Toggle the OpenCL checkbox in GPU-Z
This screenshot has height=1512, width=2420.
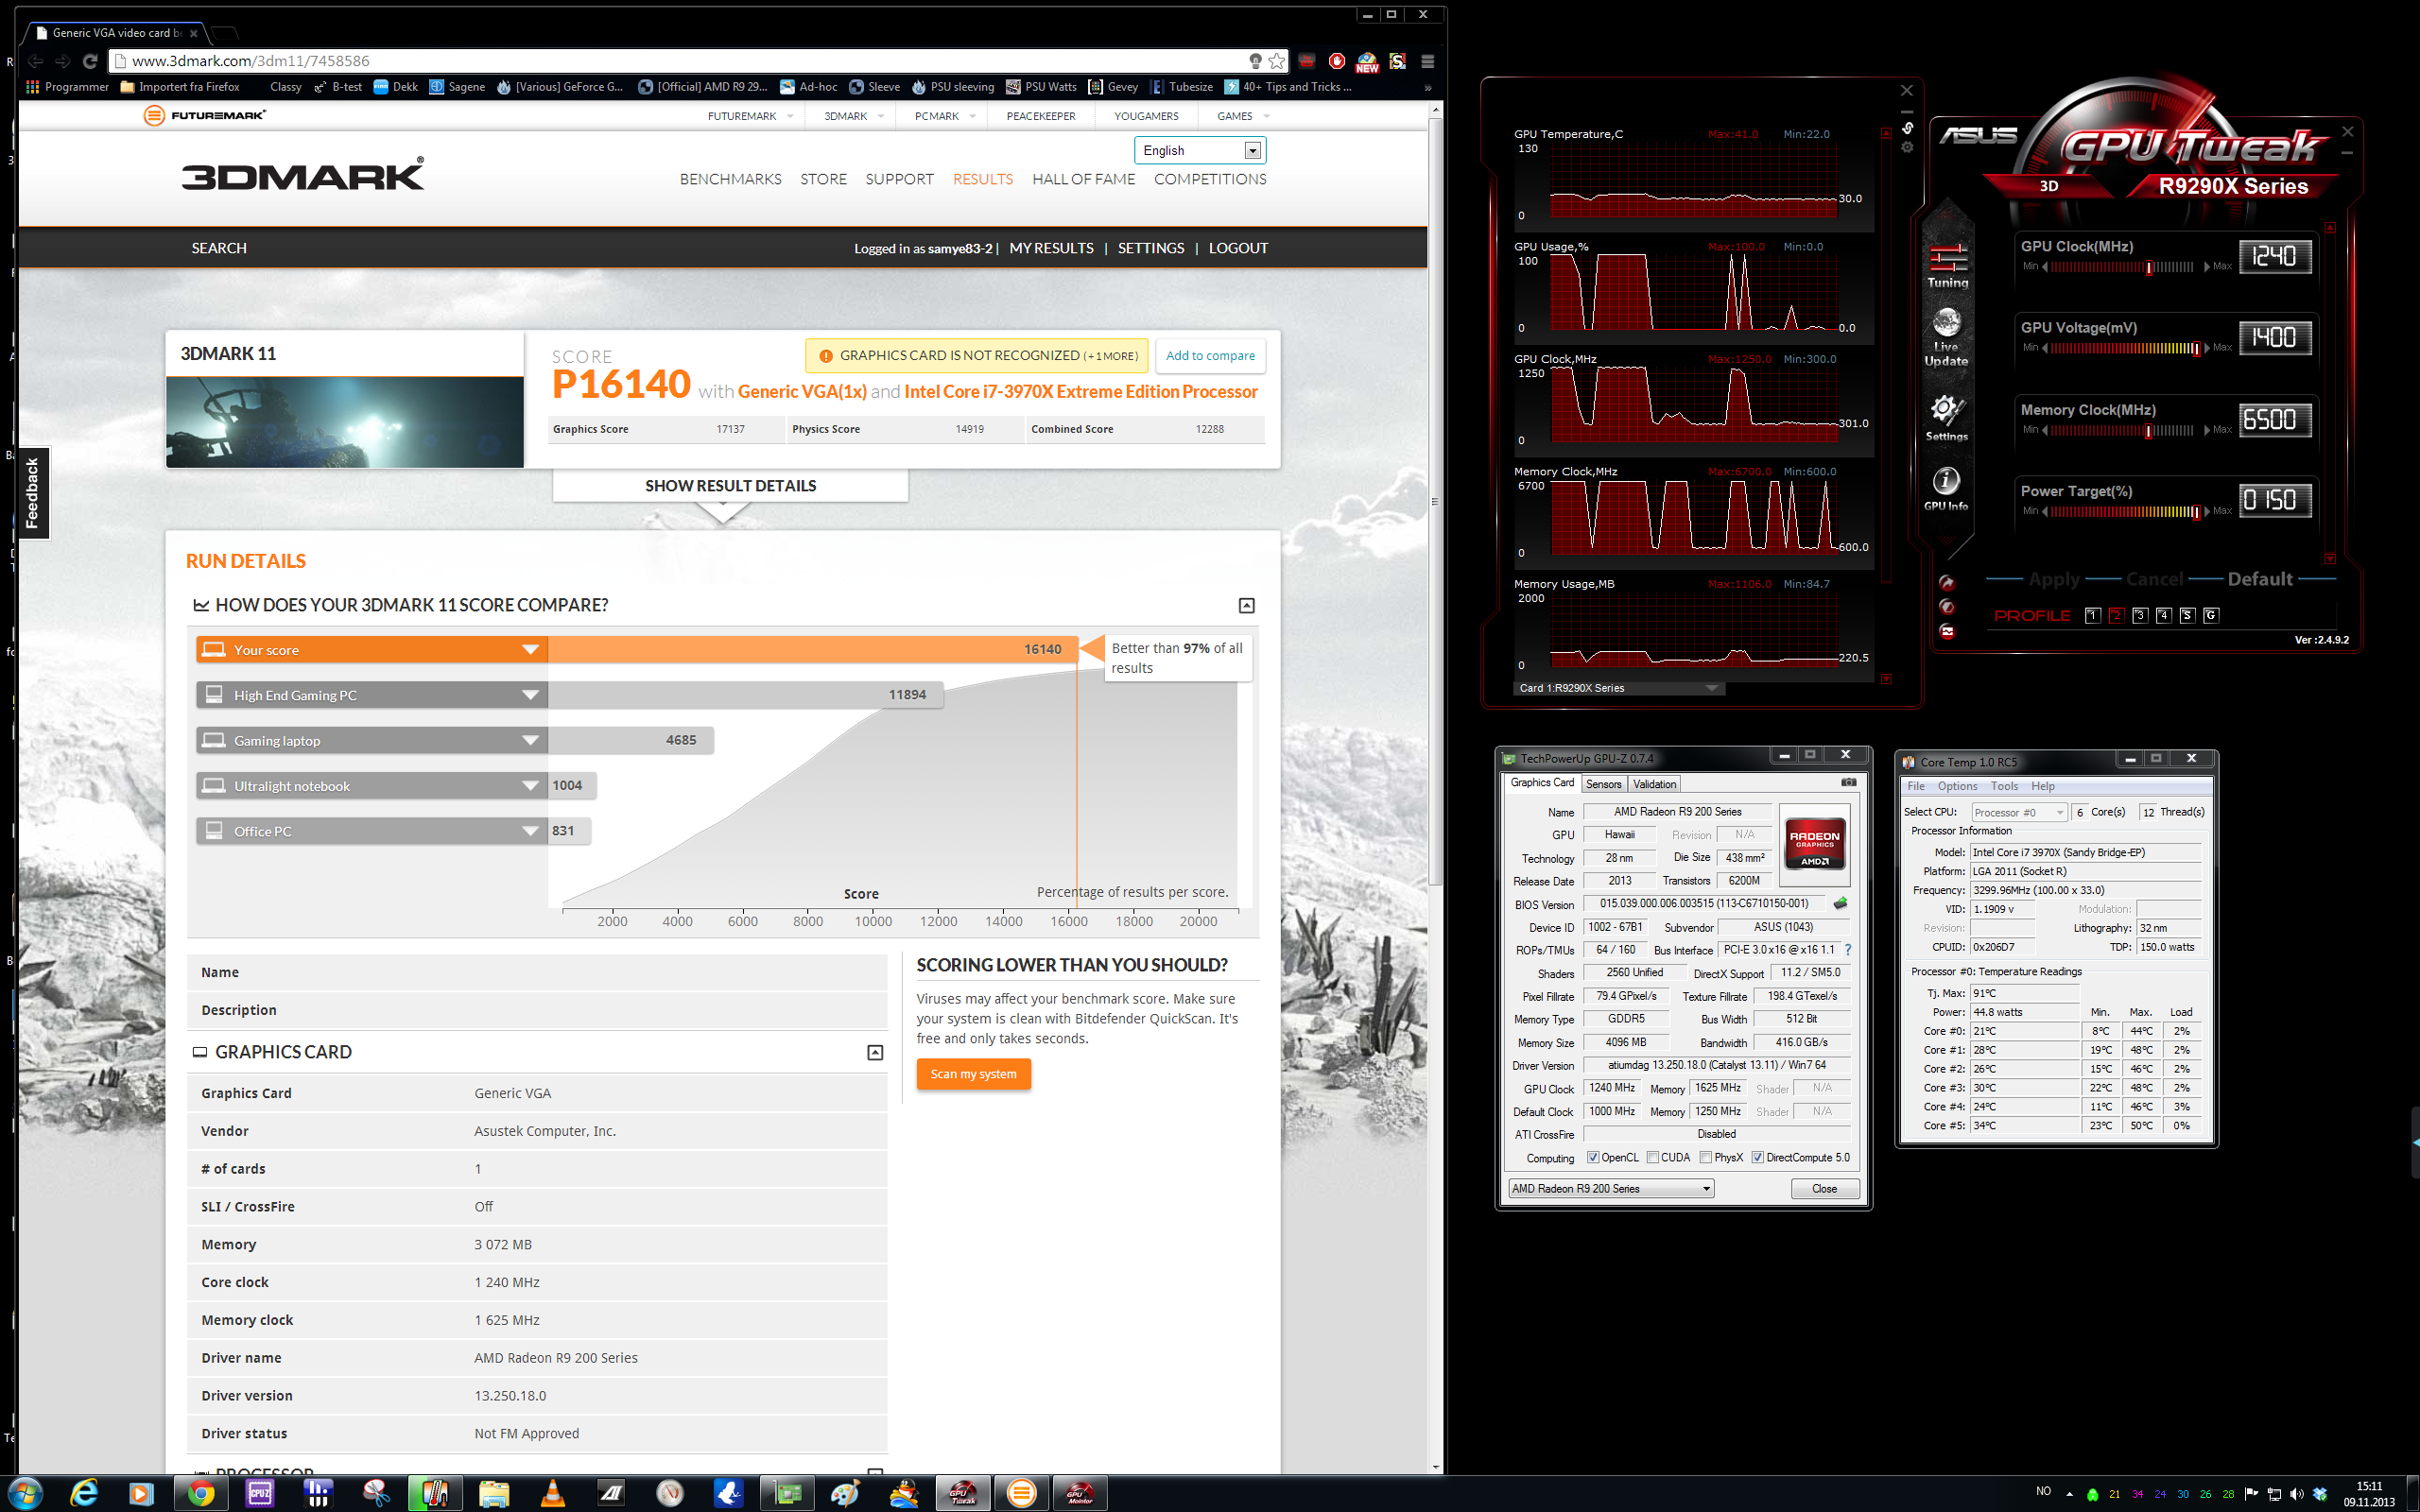tap(1593, 1157)
